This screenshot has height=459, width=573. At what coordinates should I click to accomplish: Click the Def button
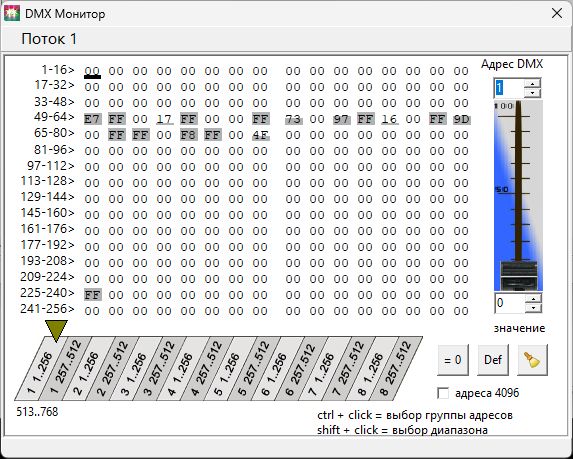(x=493, y=360)
